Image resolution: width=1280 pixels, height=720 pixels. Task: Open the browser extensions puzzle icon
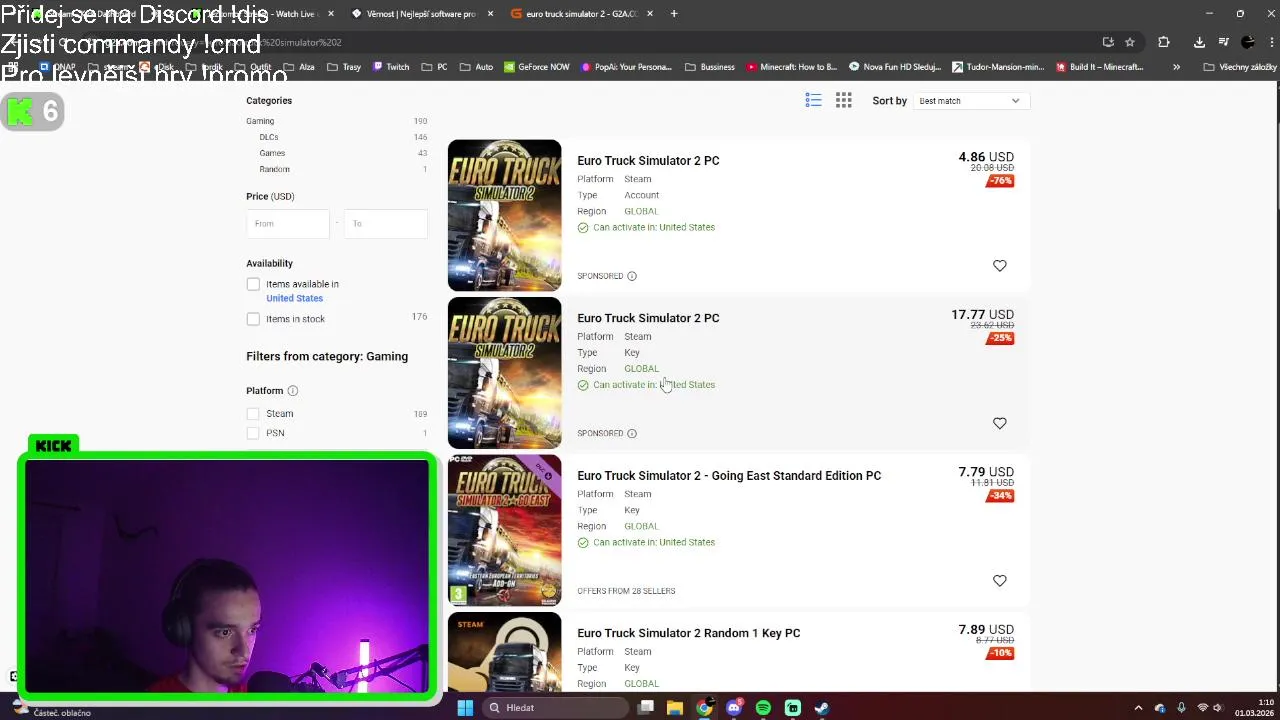[x=1164, y=42]
